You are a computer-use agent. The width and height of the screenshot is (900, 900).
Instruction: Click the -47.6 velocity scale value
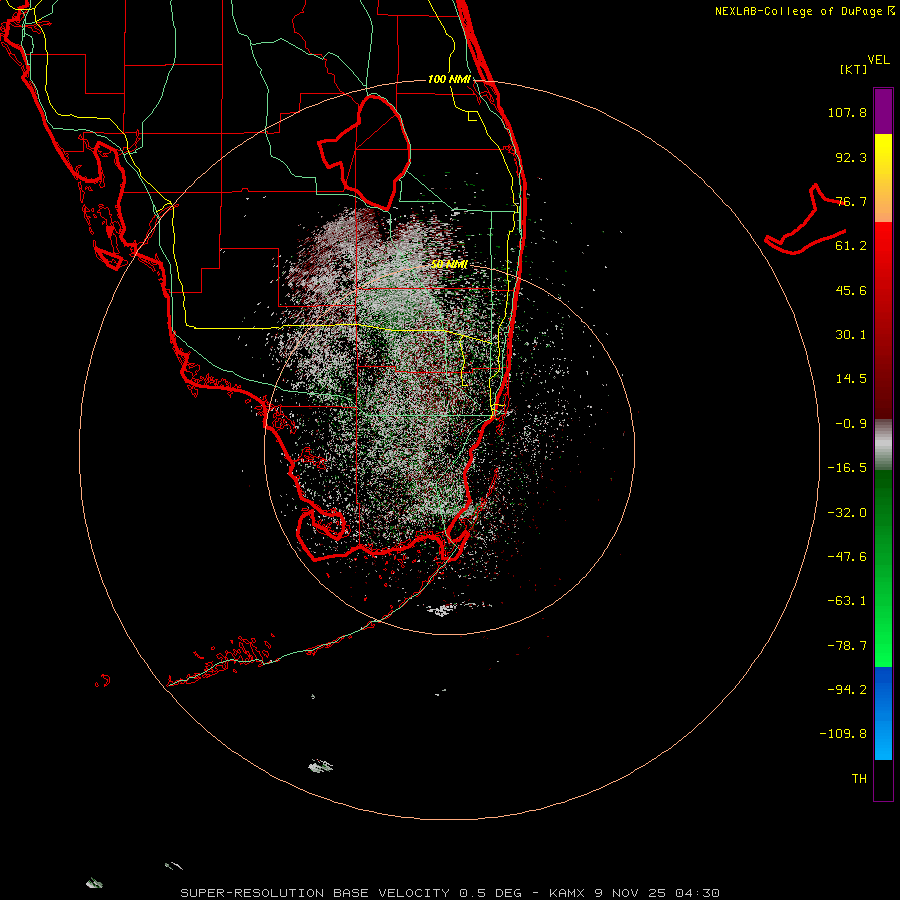(x=847, y=557)
